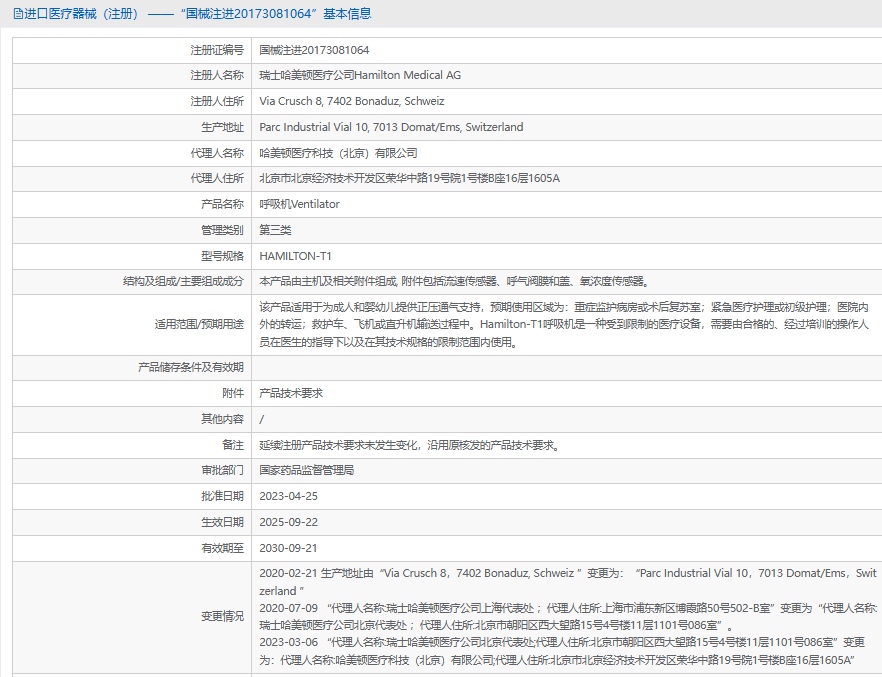Select the 2023-03-06 agent change entry
This screenshot has width=882, height=677.
562,651
